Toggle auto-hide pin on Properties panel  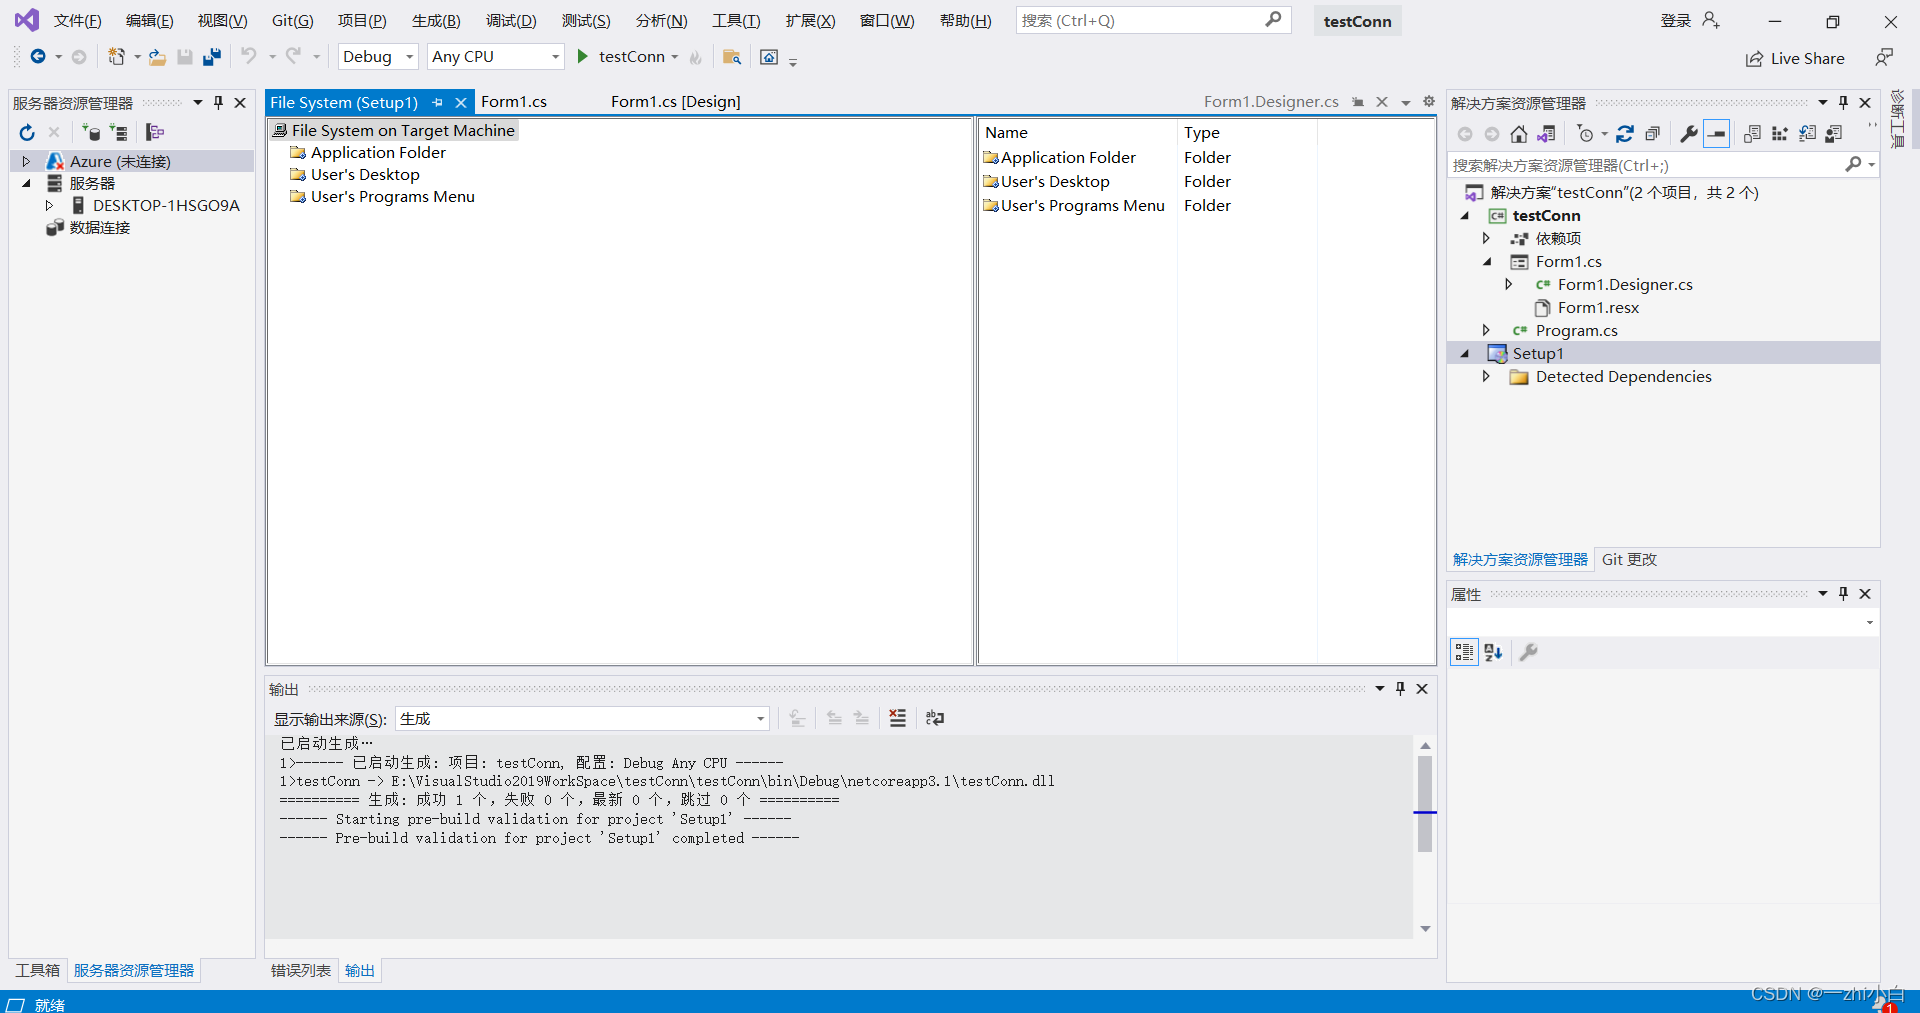1843,593
